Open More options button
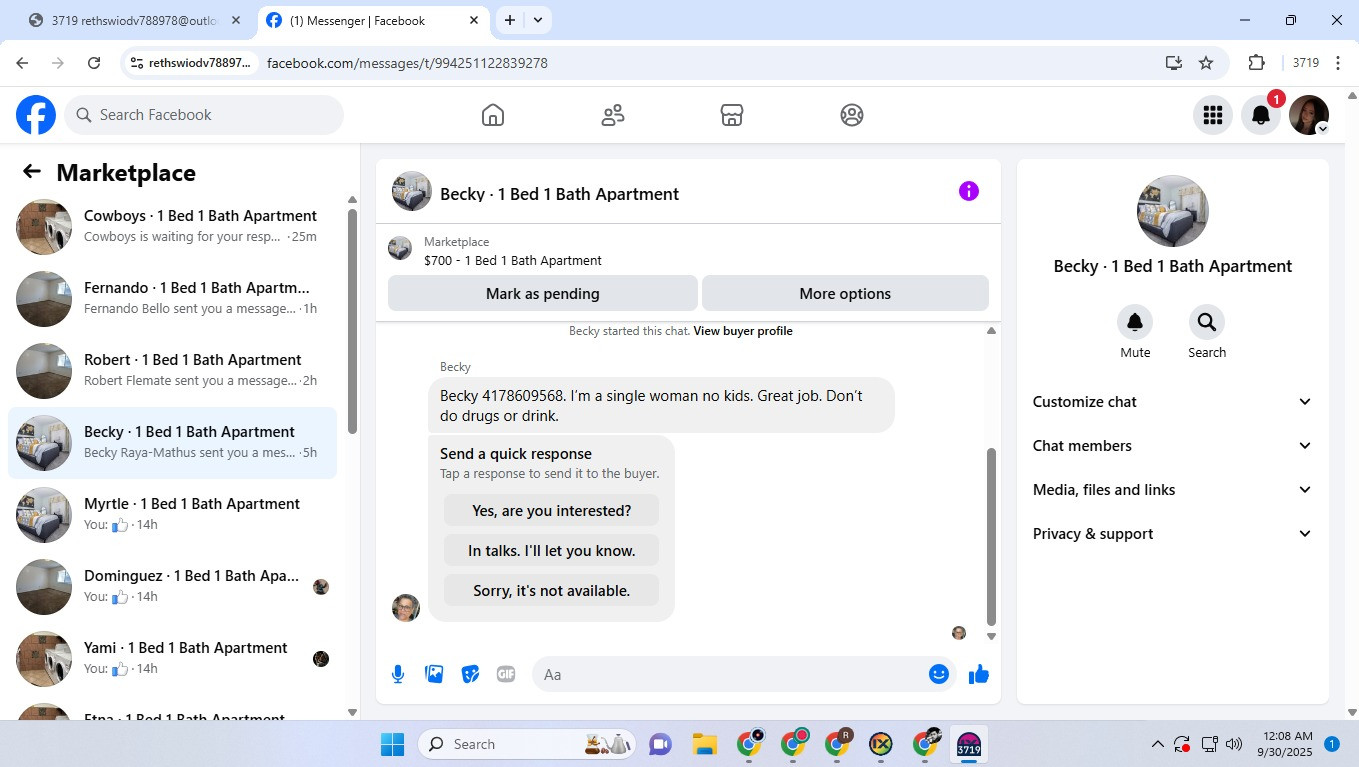1359x767 pixels. click(845, 294)
